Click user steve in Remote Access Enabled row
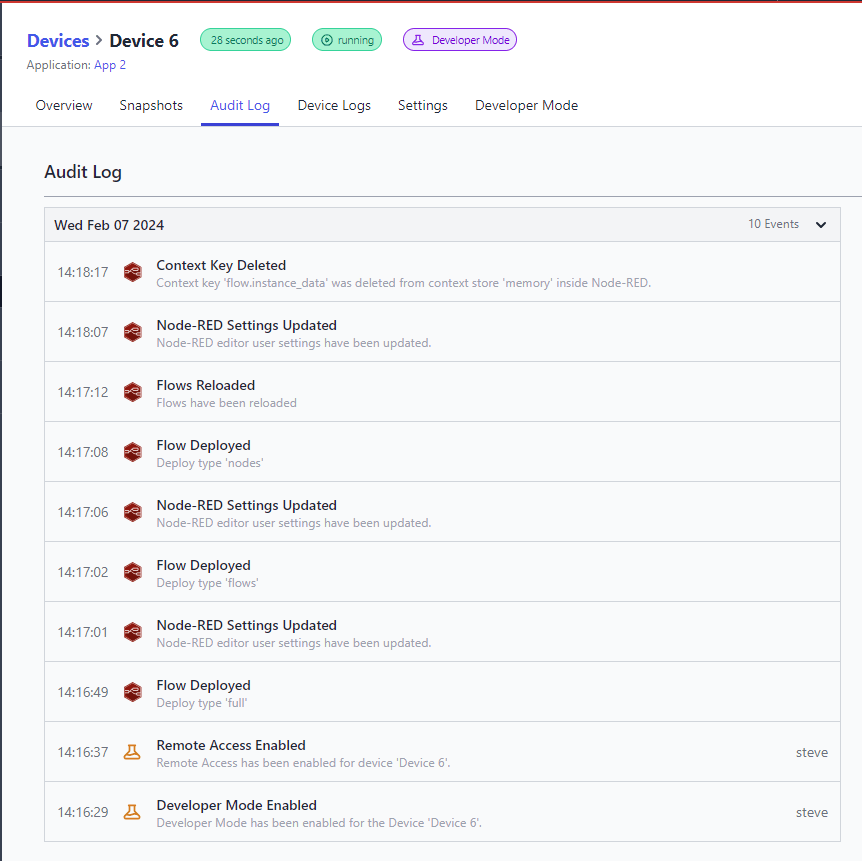Viewport: 862px width, 861px height. coord(811,752)
